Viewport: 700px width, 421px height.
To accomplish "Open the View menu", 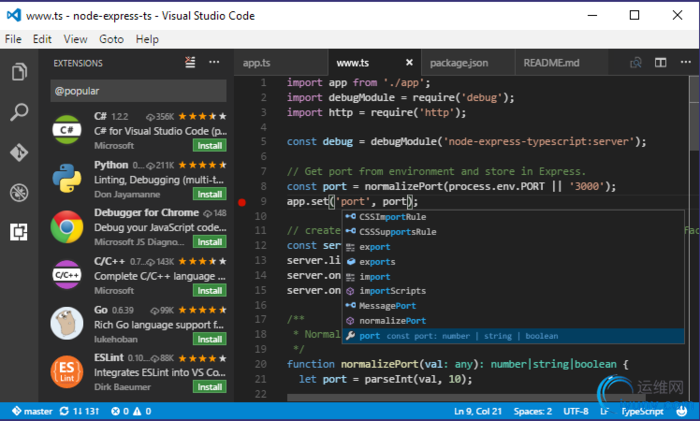I will [x=75, y=39].
